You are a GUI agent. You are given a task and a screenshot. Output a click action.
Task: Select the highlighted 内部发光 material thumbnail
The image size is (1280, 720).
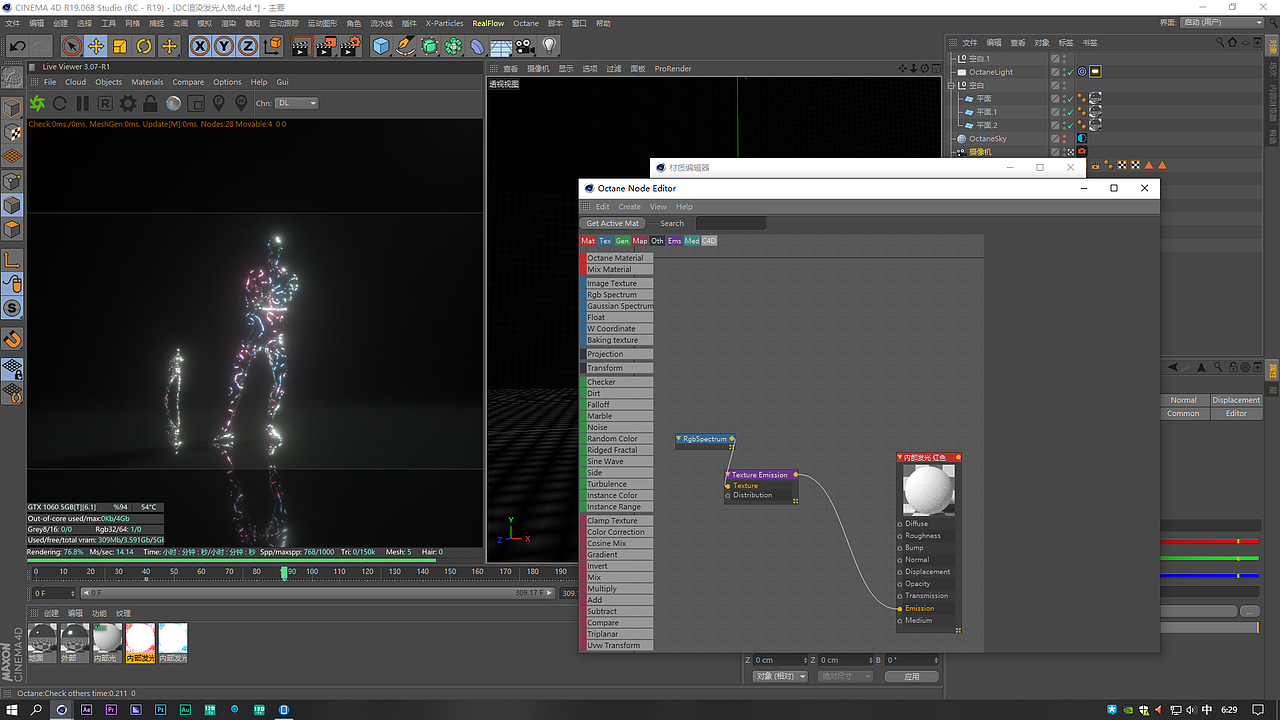141,641
